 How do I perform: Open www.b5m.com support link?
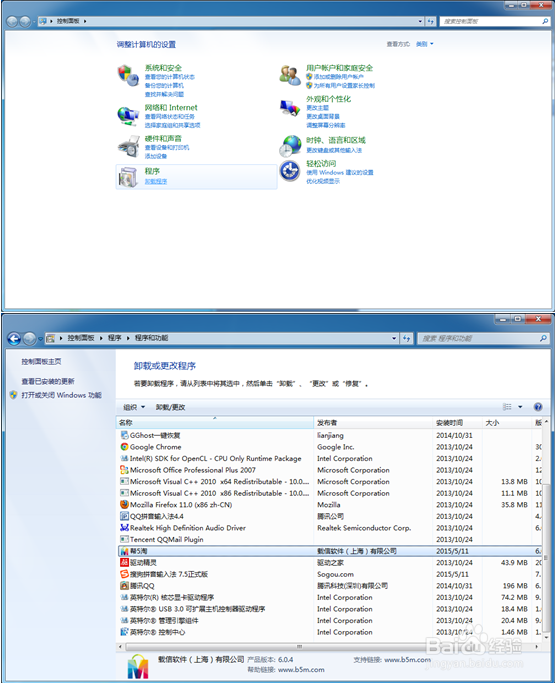click(x=407, y=659)
